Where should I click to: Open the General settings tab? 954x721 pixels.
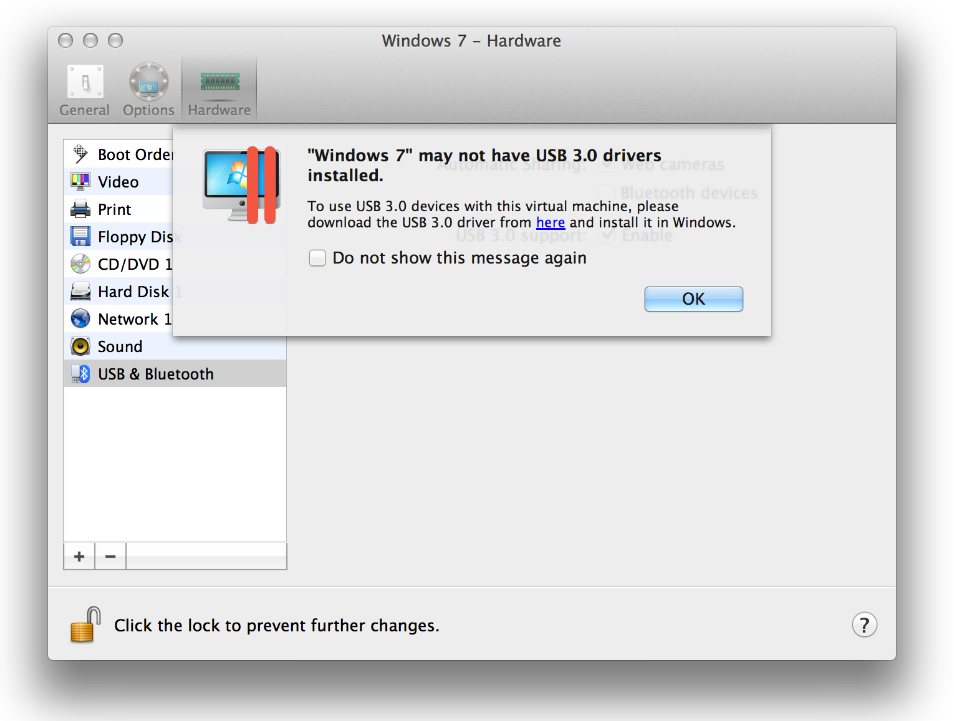point(85,90)
